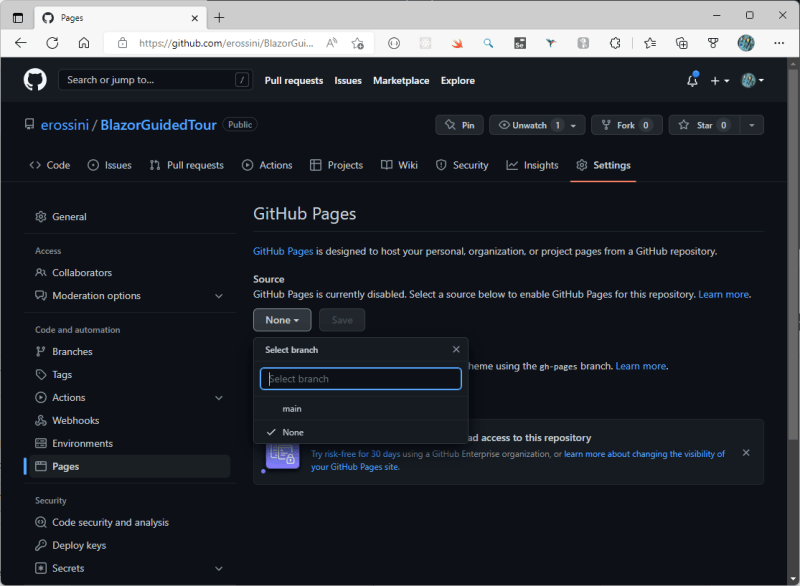This screenshot has width=800, height=586.
Task: Choose the main branch option
Action: click(361, 409)
